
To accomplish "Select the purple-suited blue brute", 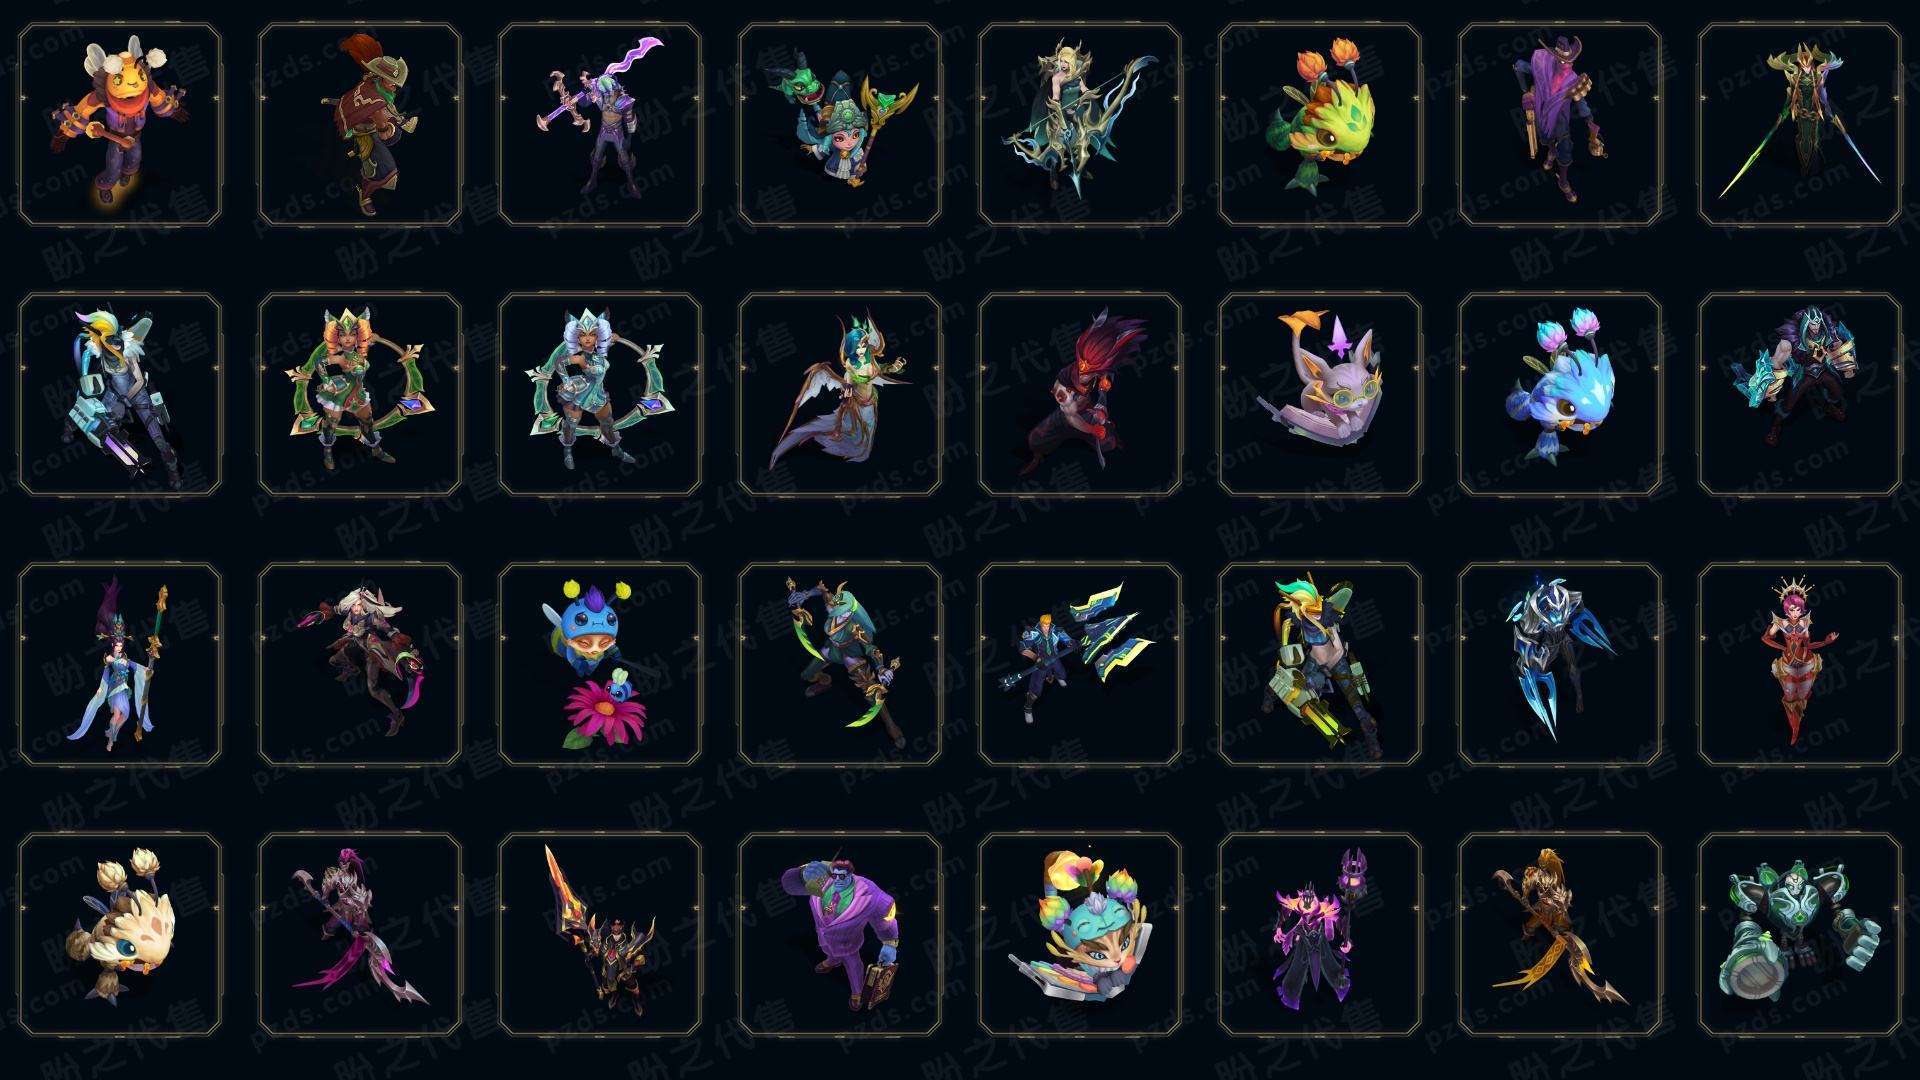I will click(840, 934).
